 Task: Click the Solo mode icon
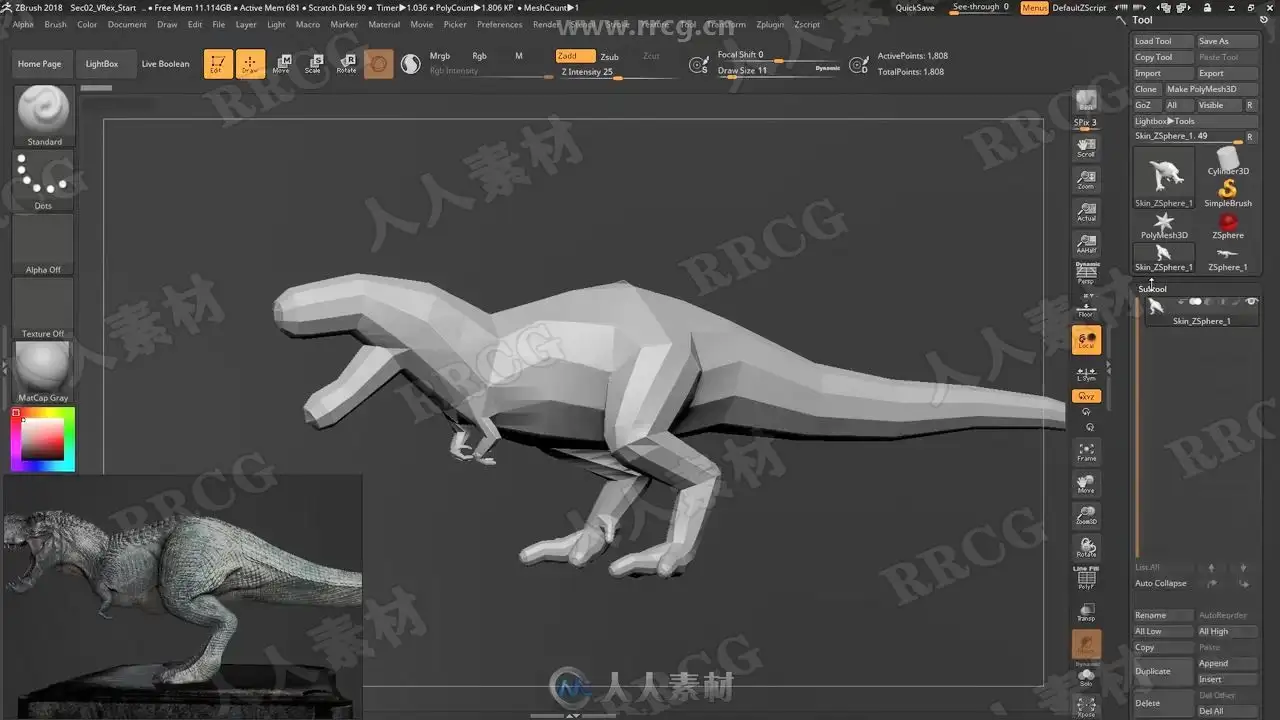1086,677
